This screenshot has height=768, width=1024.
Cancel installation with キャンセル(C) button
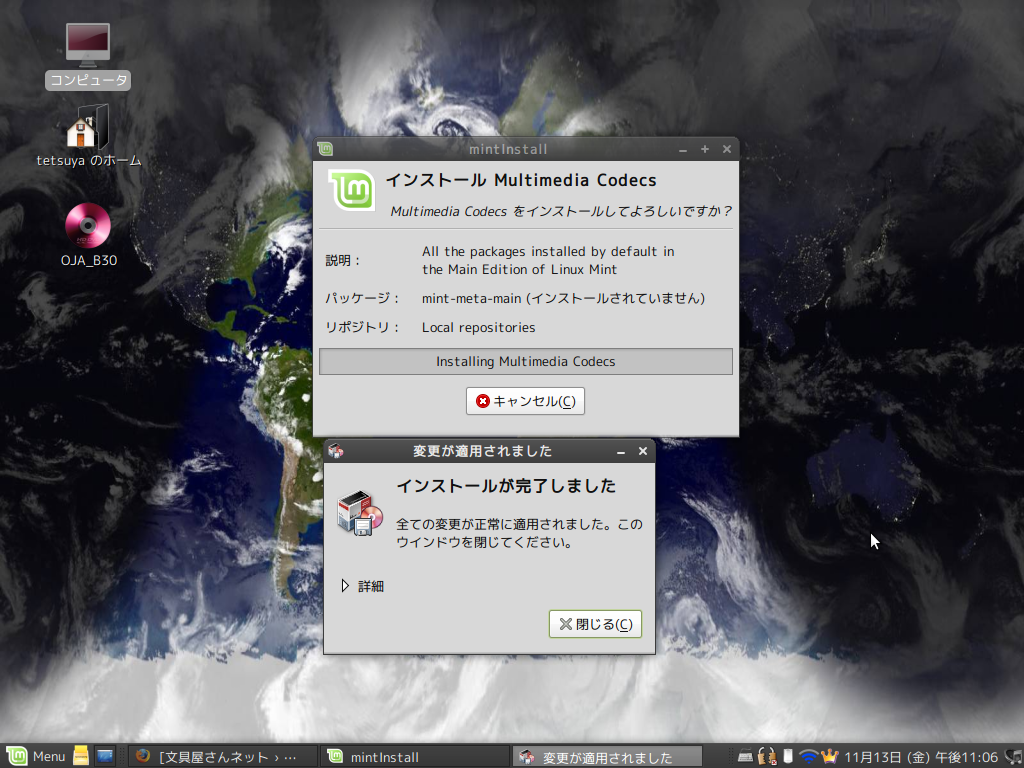tap(525, 401)
